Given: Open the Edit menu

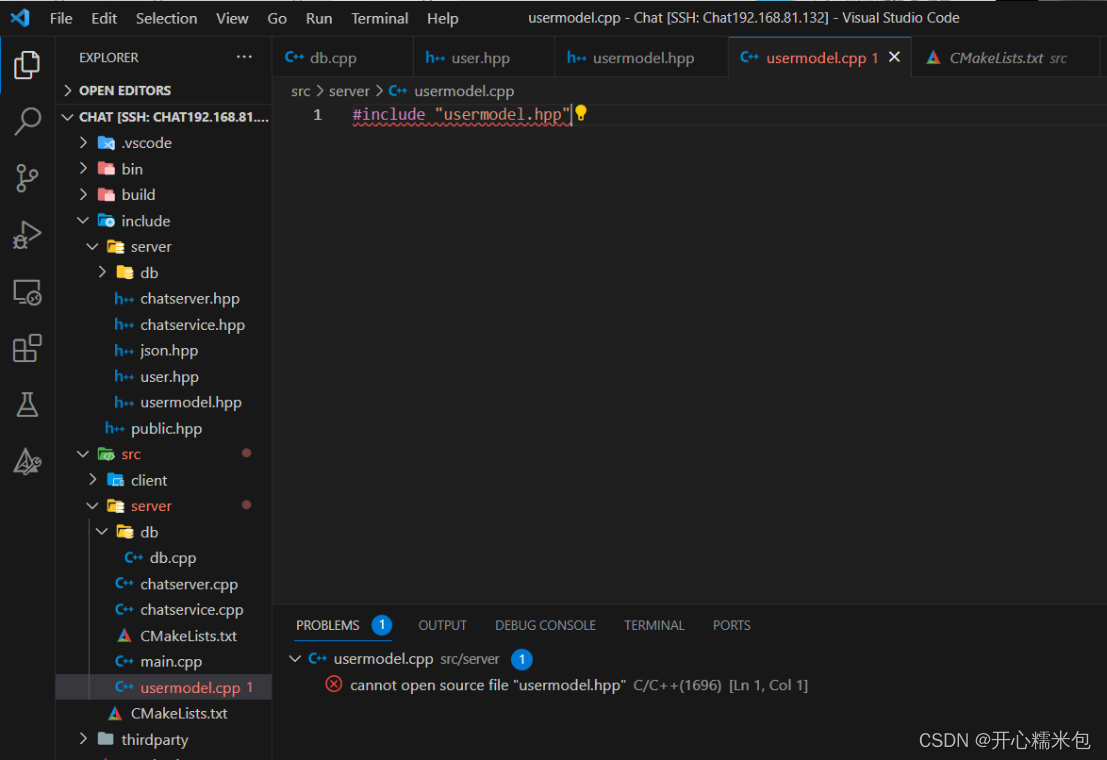Looking at the screenshot, I should click(x=104, y=18).
